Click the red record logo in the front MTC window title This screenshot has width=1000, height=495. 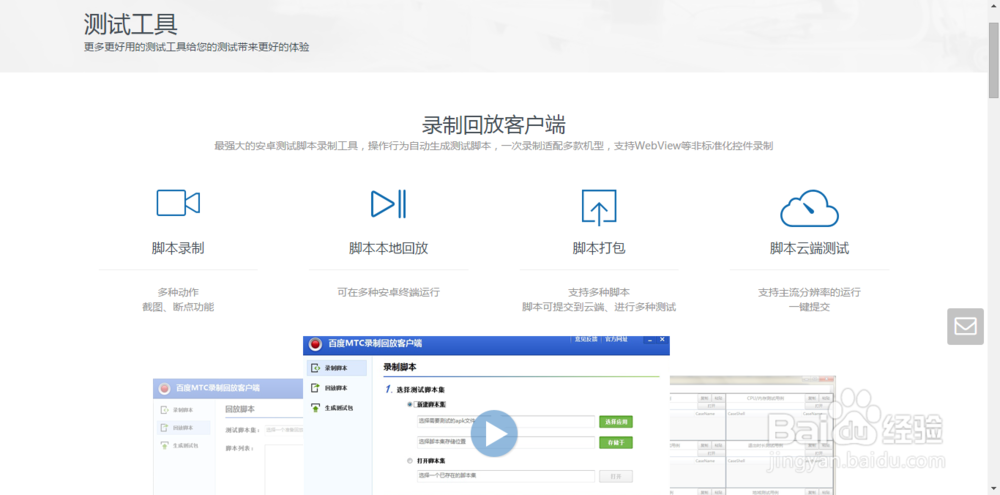[x=315, y=344]
